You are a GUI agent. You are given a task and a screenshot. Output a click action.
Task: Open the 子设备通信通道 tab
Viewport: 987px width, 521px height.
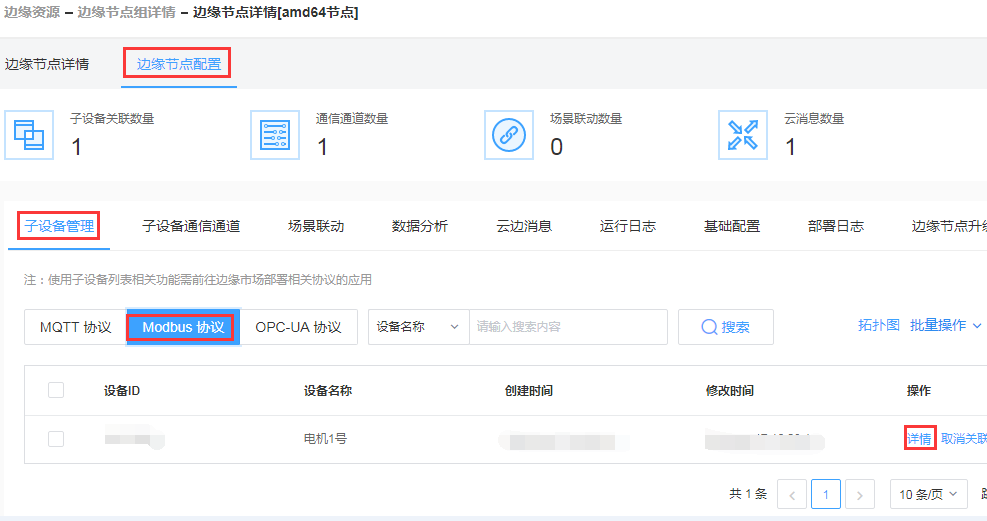(191, 226)
